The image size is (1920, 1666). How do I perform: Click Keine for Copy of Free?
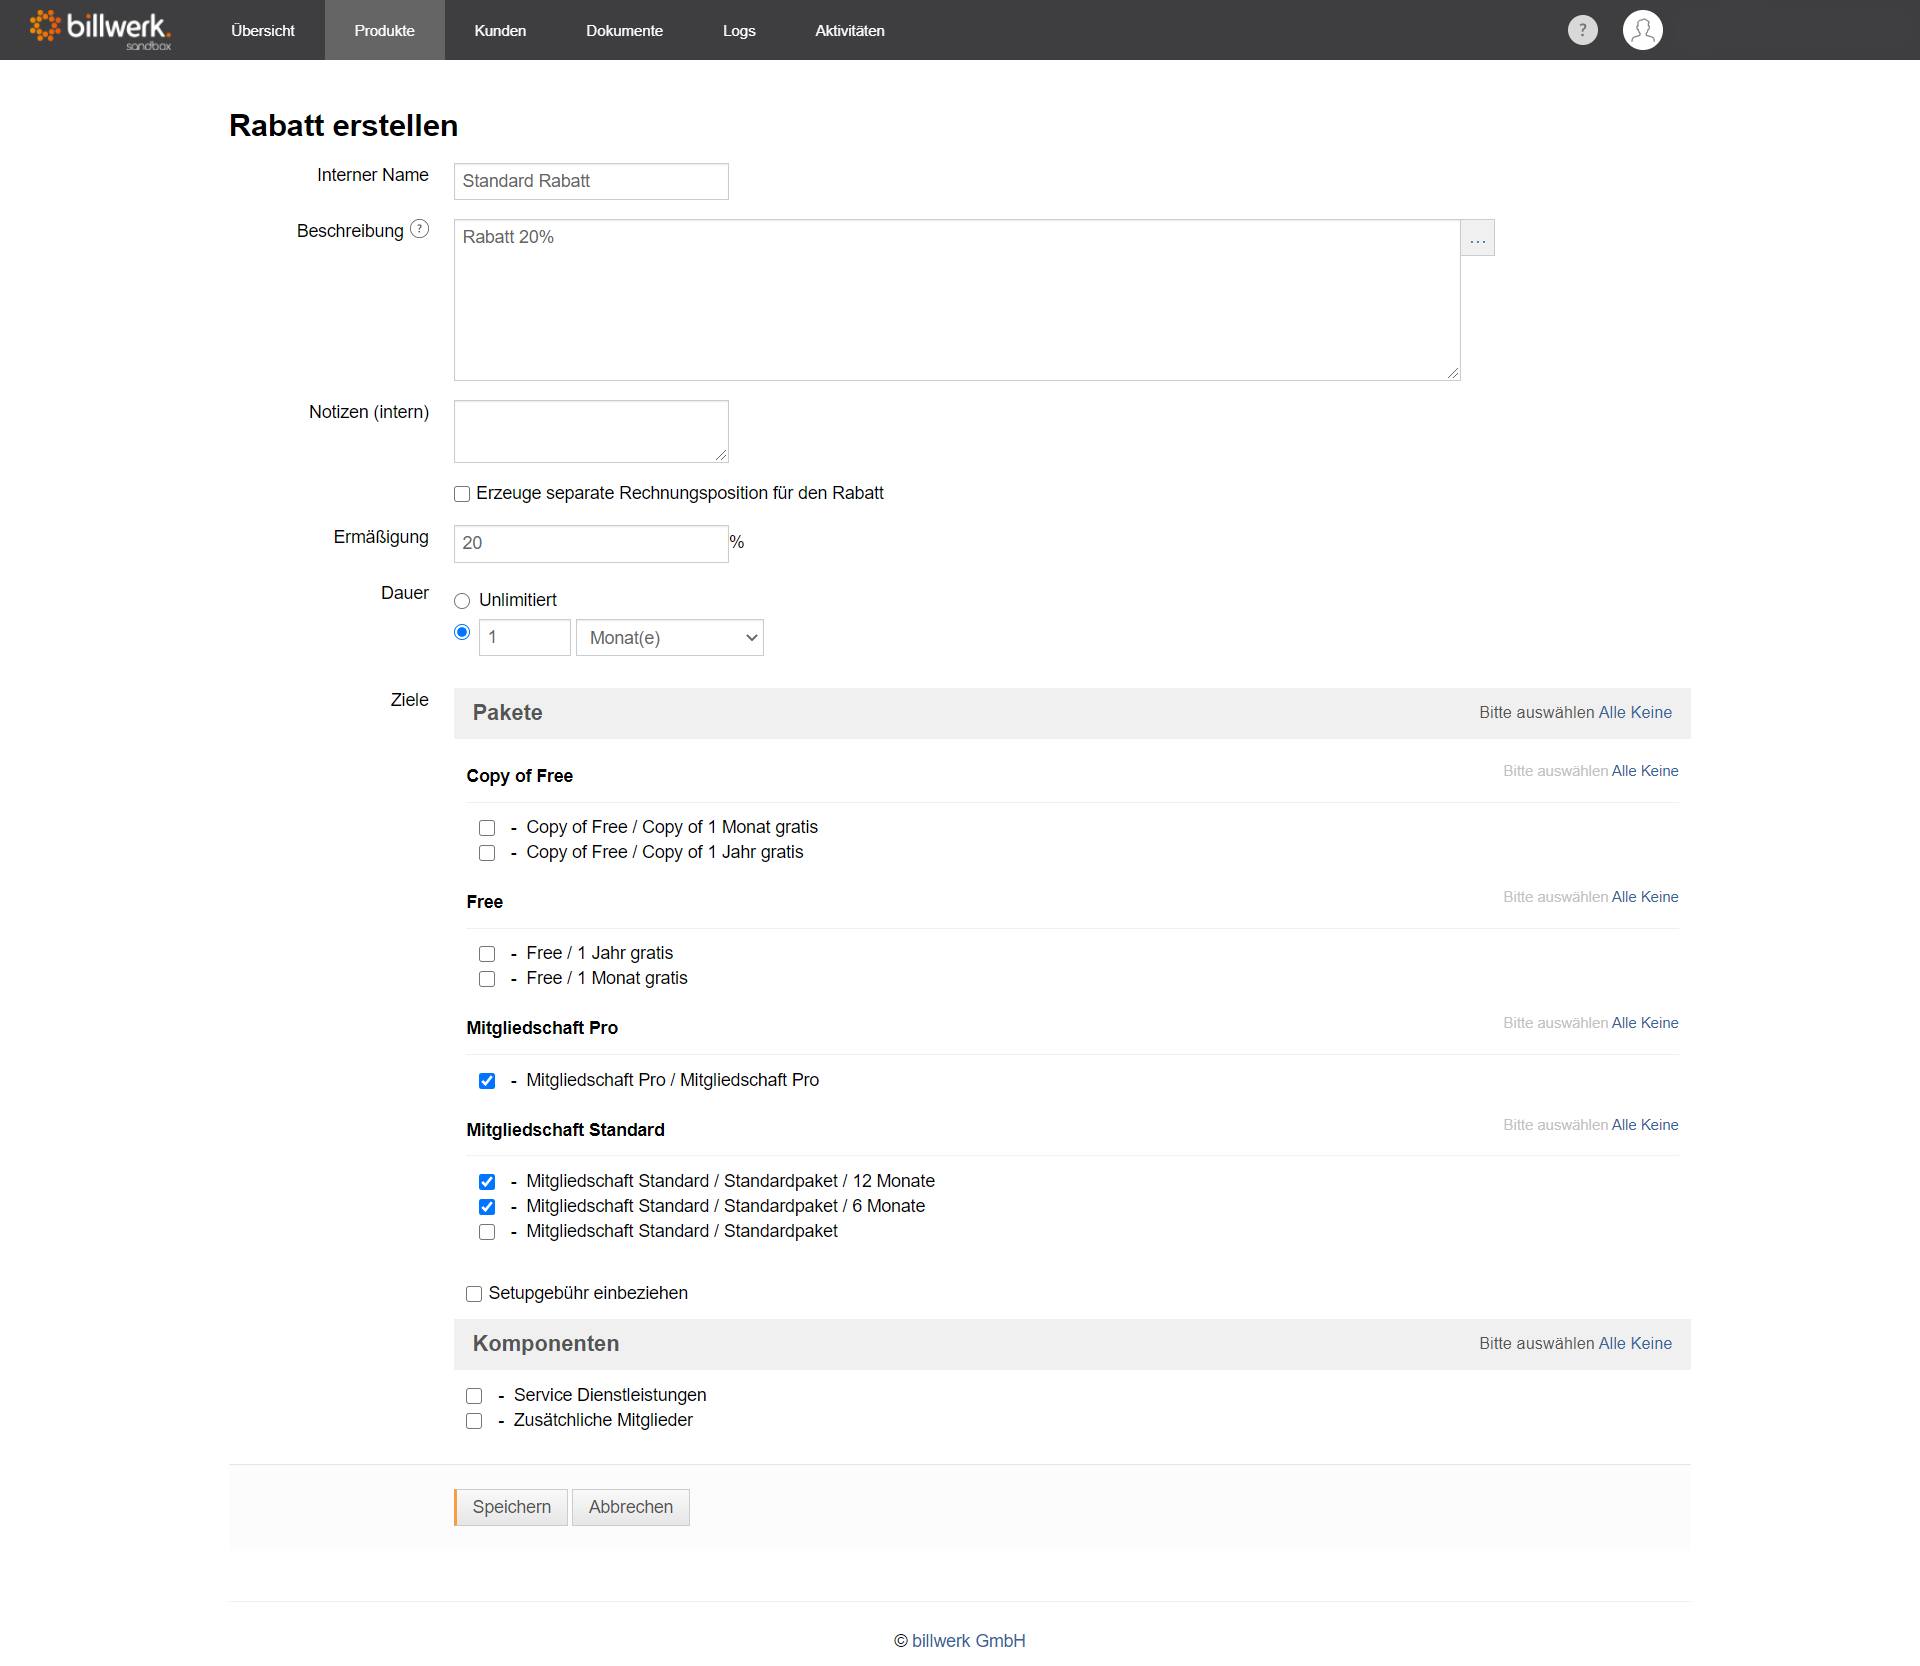coord(1660,771)
